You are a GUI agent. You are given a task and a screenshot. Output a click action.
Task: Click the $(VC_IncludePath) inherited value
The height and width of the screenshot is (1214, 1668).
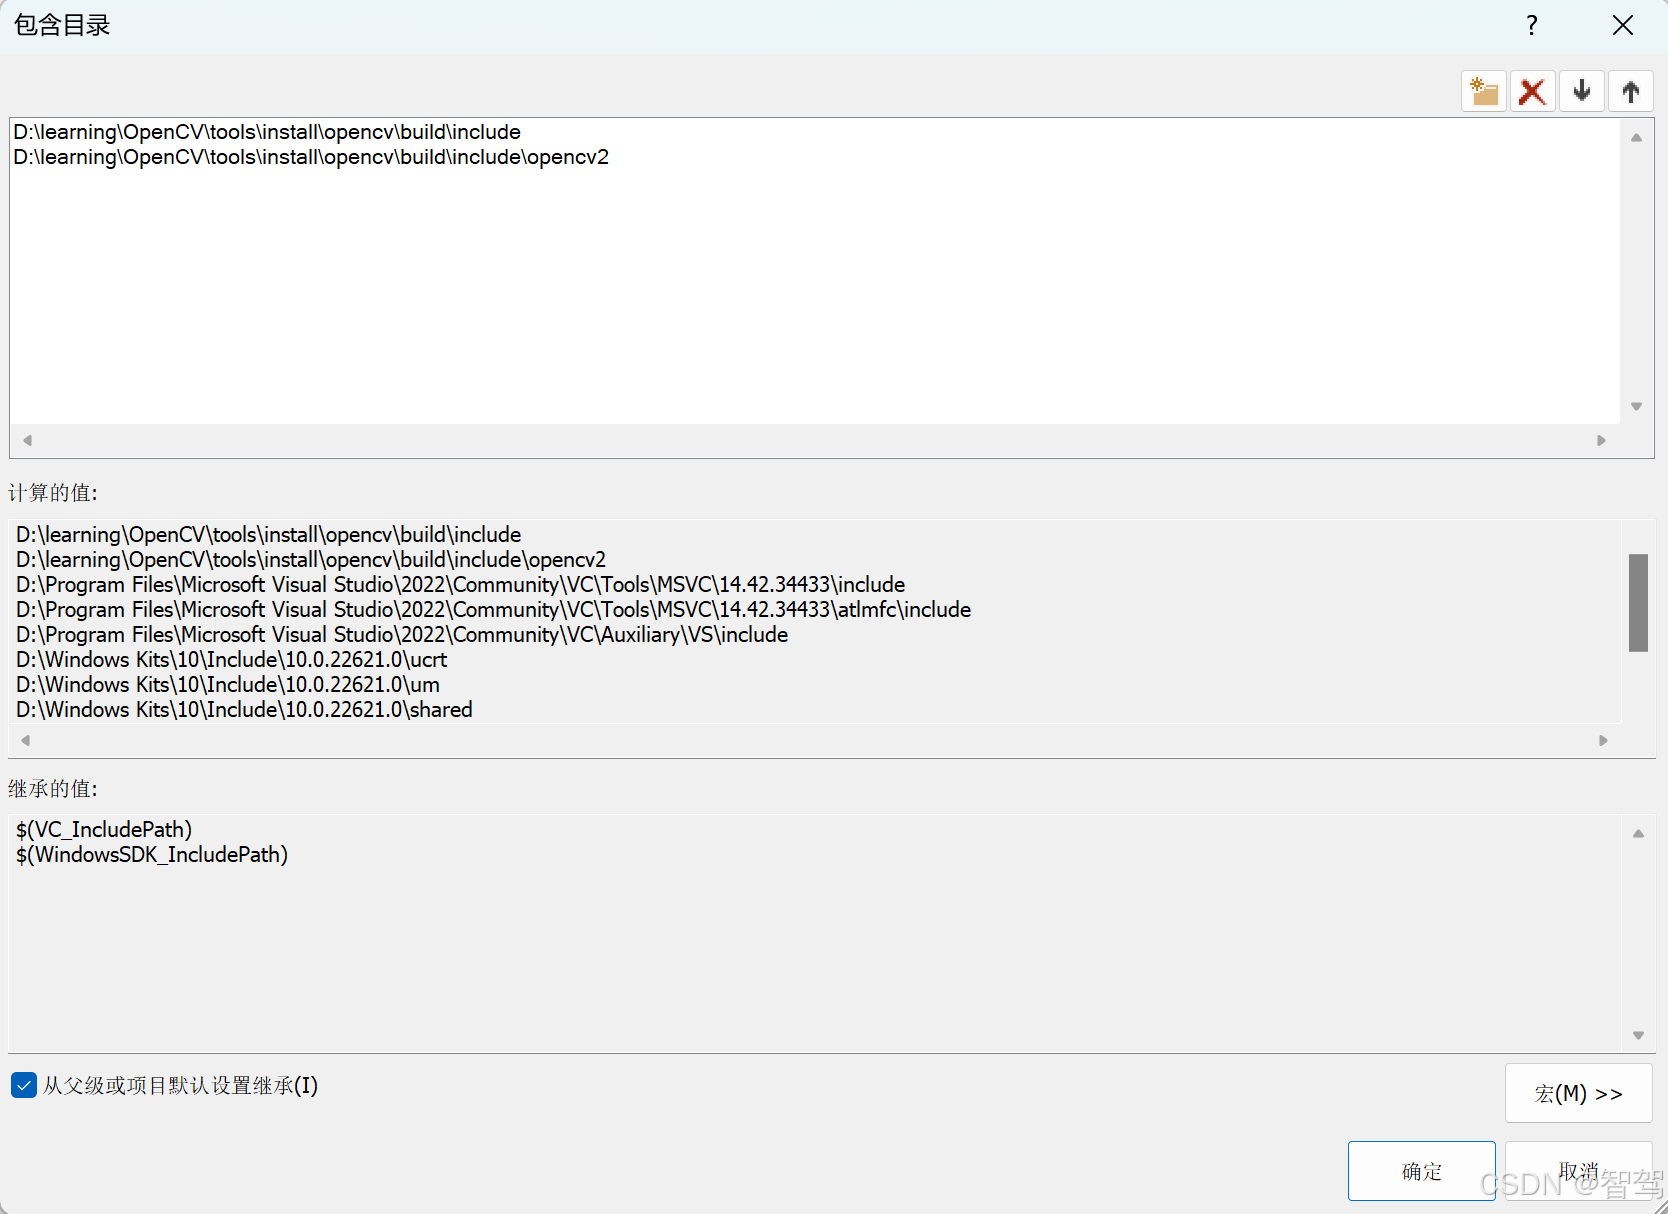tap(104, 830)
